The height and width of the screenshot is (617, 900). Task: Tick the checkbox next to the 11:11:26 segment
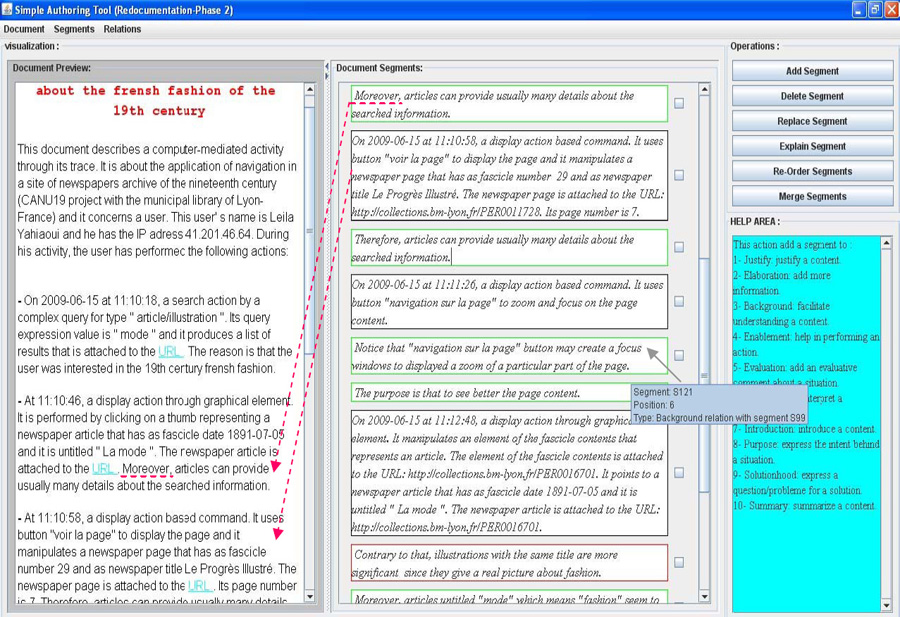679,301
